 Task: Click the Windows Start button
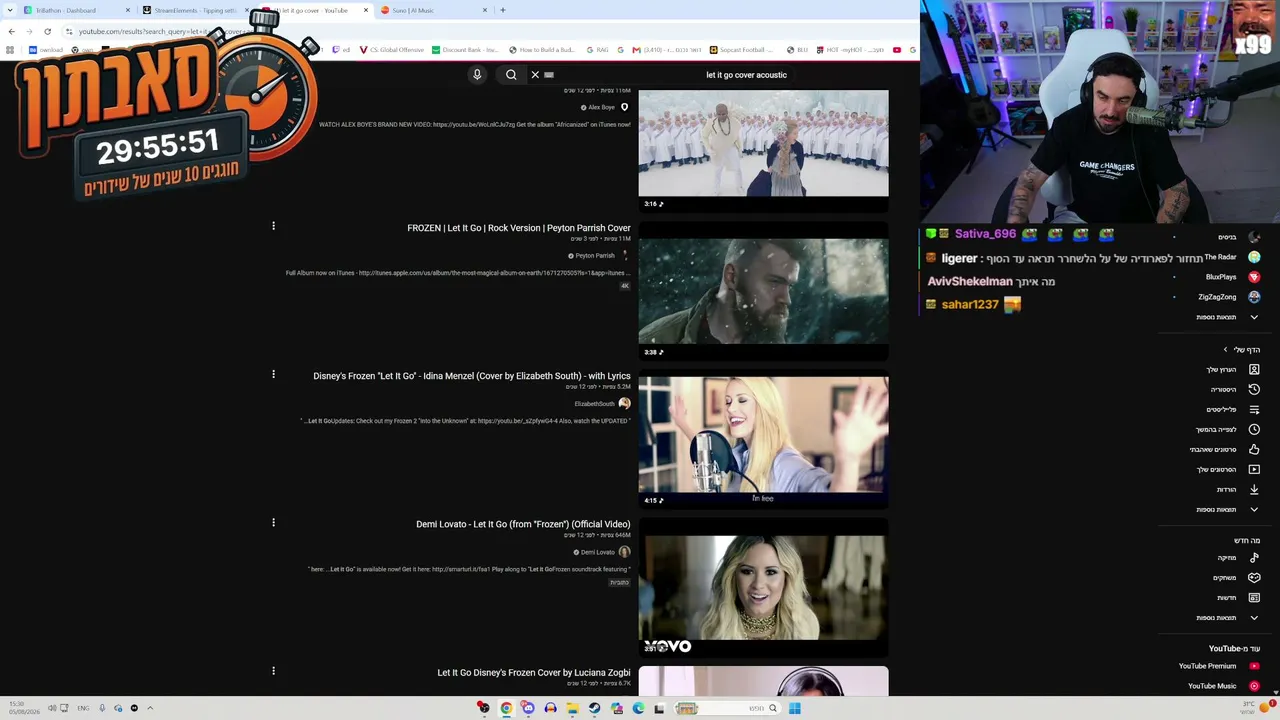[x=795, y=708]
